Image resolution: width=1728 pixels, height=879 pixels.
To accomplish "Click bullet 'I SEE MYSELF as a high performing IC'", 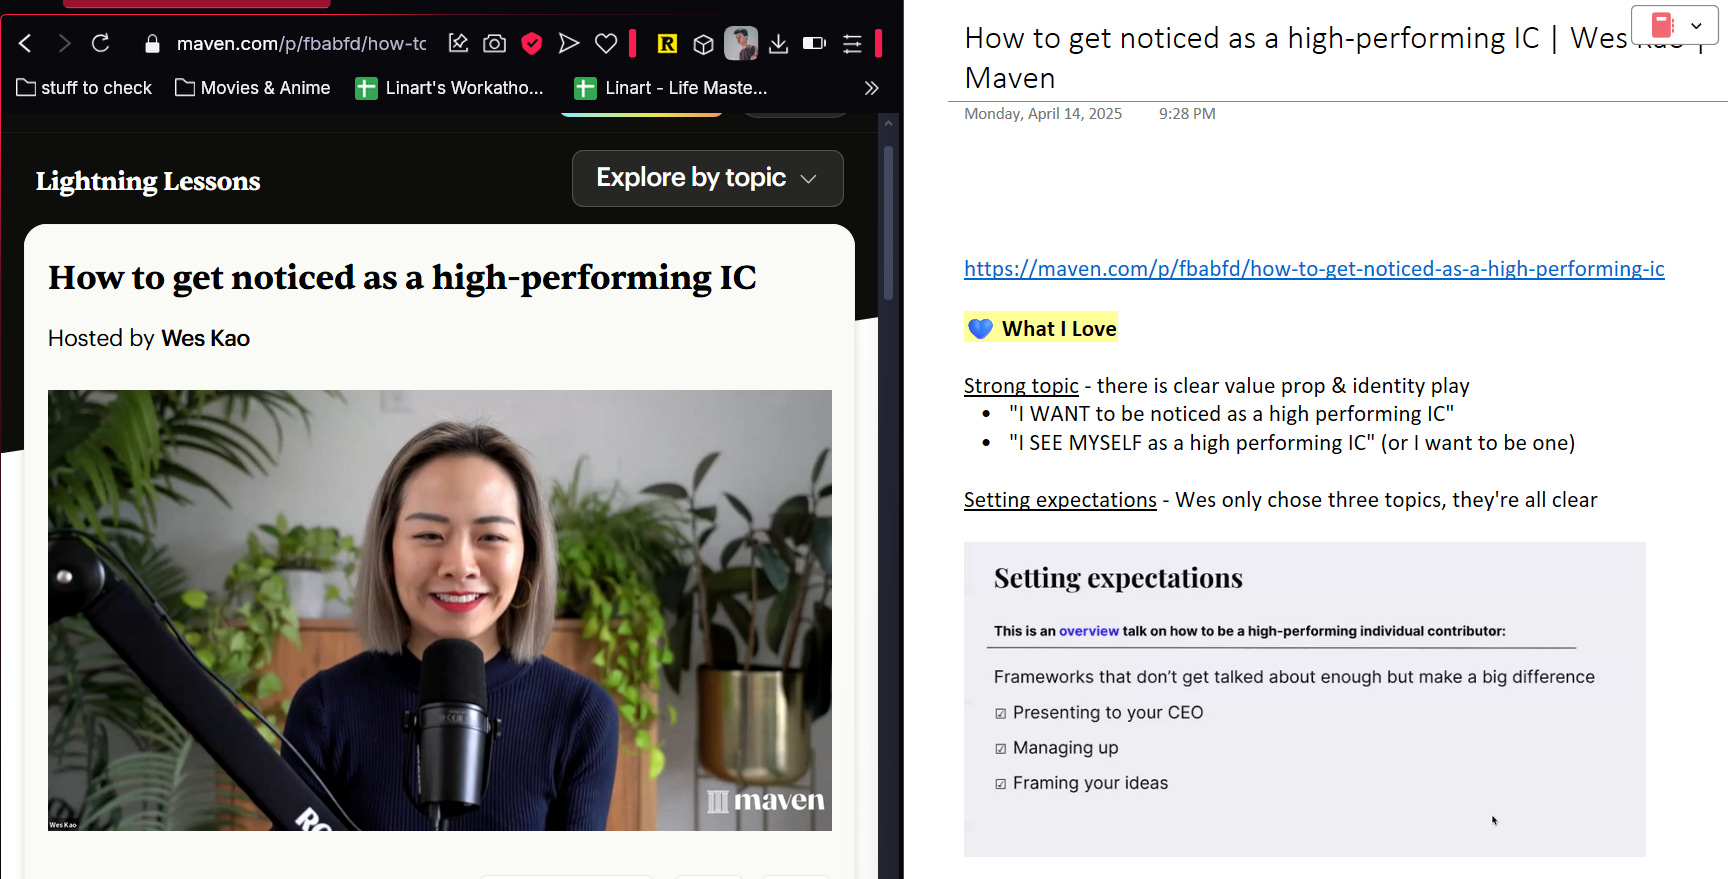I will pos(1291,443).
